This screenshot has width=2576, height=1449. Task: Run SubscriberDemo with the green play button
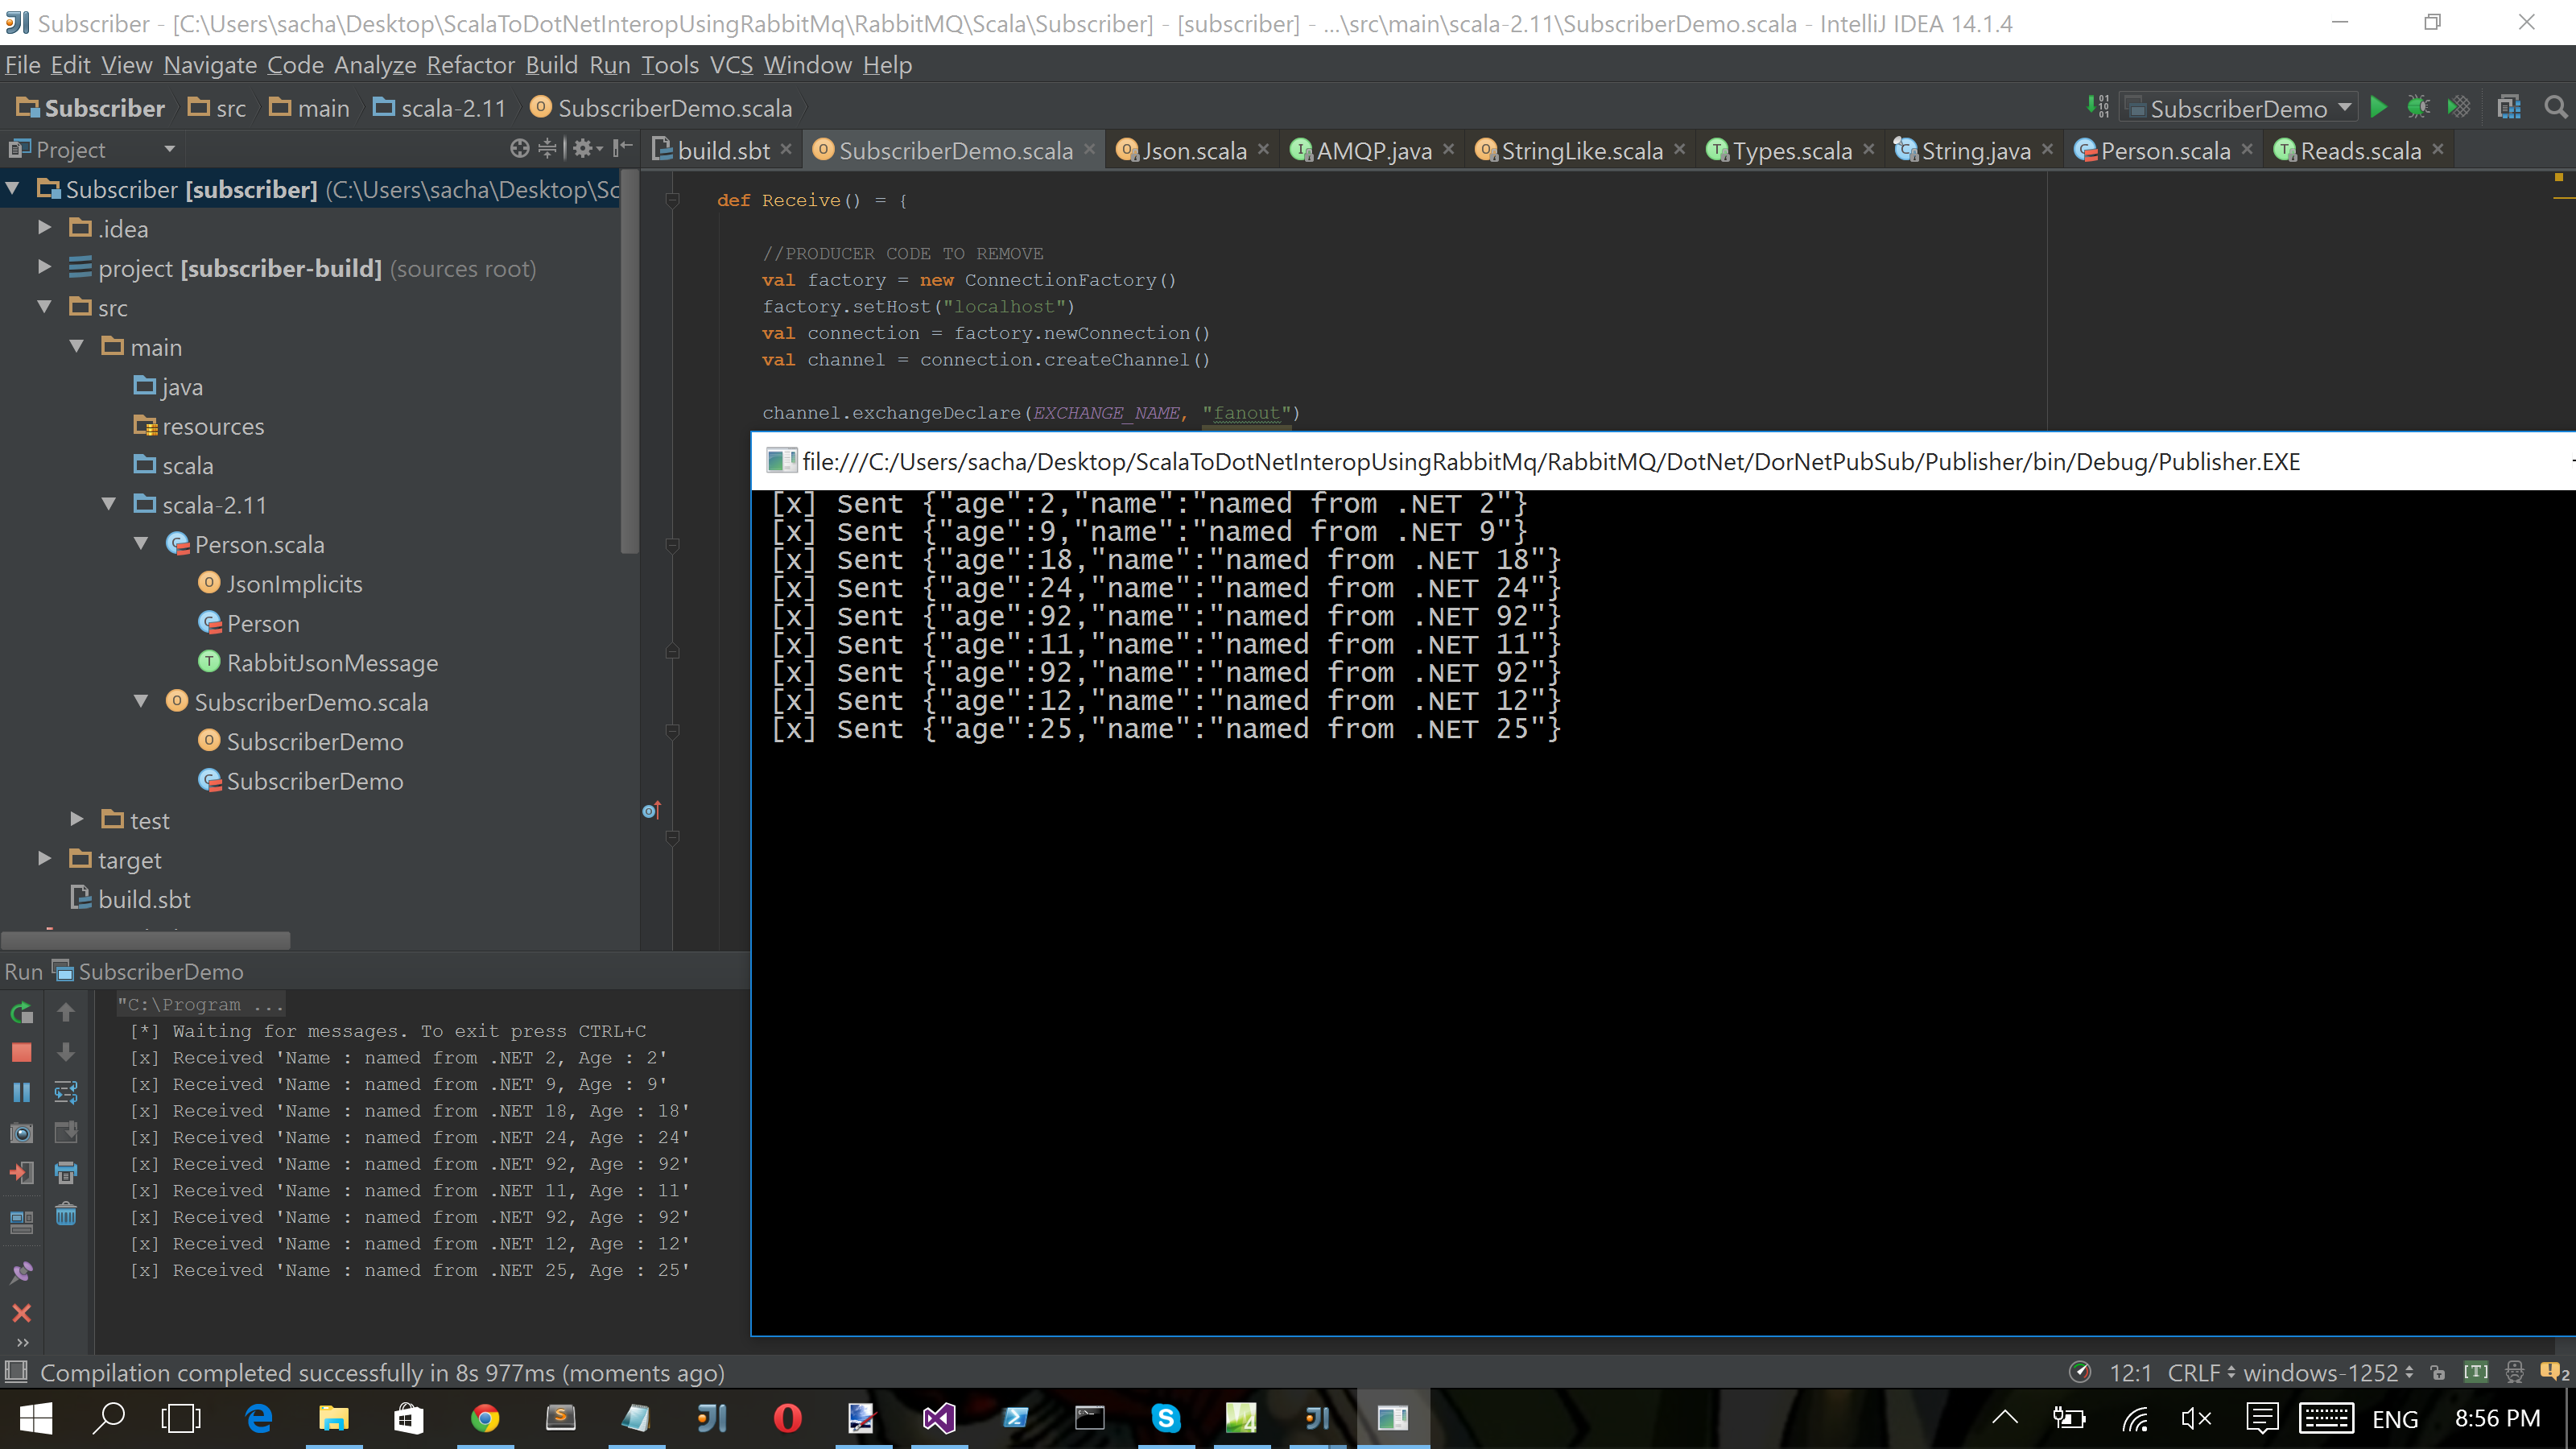click(2379, 107)
